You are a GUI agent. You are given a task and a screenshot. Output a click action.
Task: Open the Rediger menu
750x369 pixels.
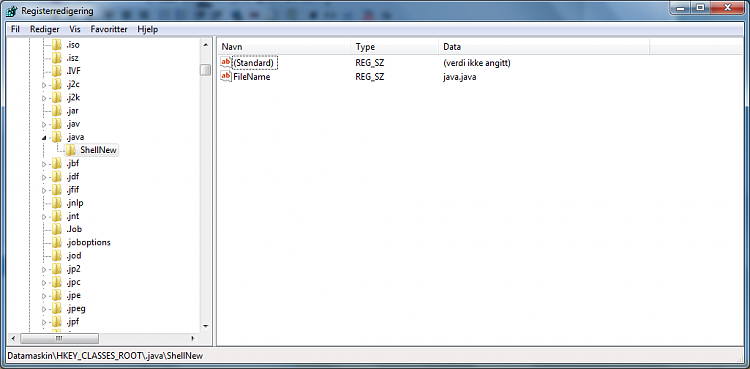coord(44,29)
